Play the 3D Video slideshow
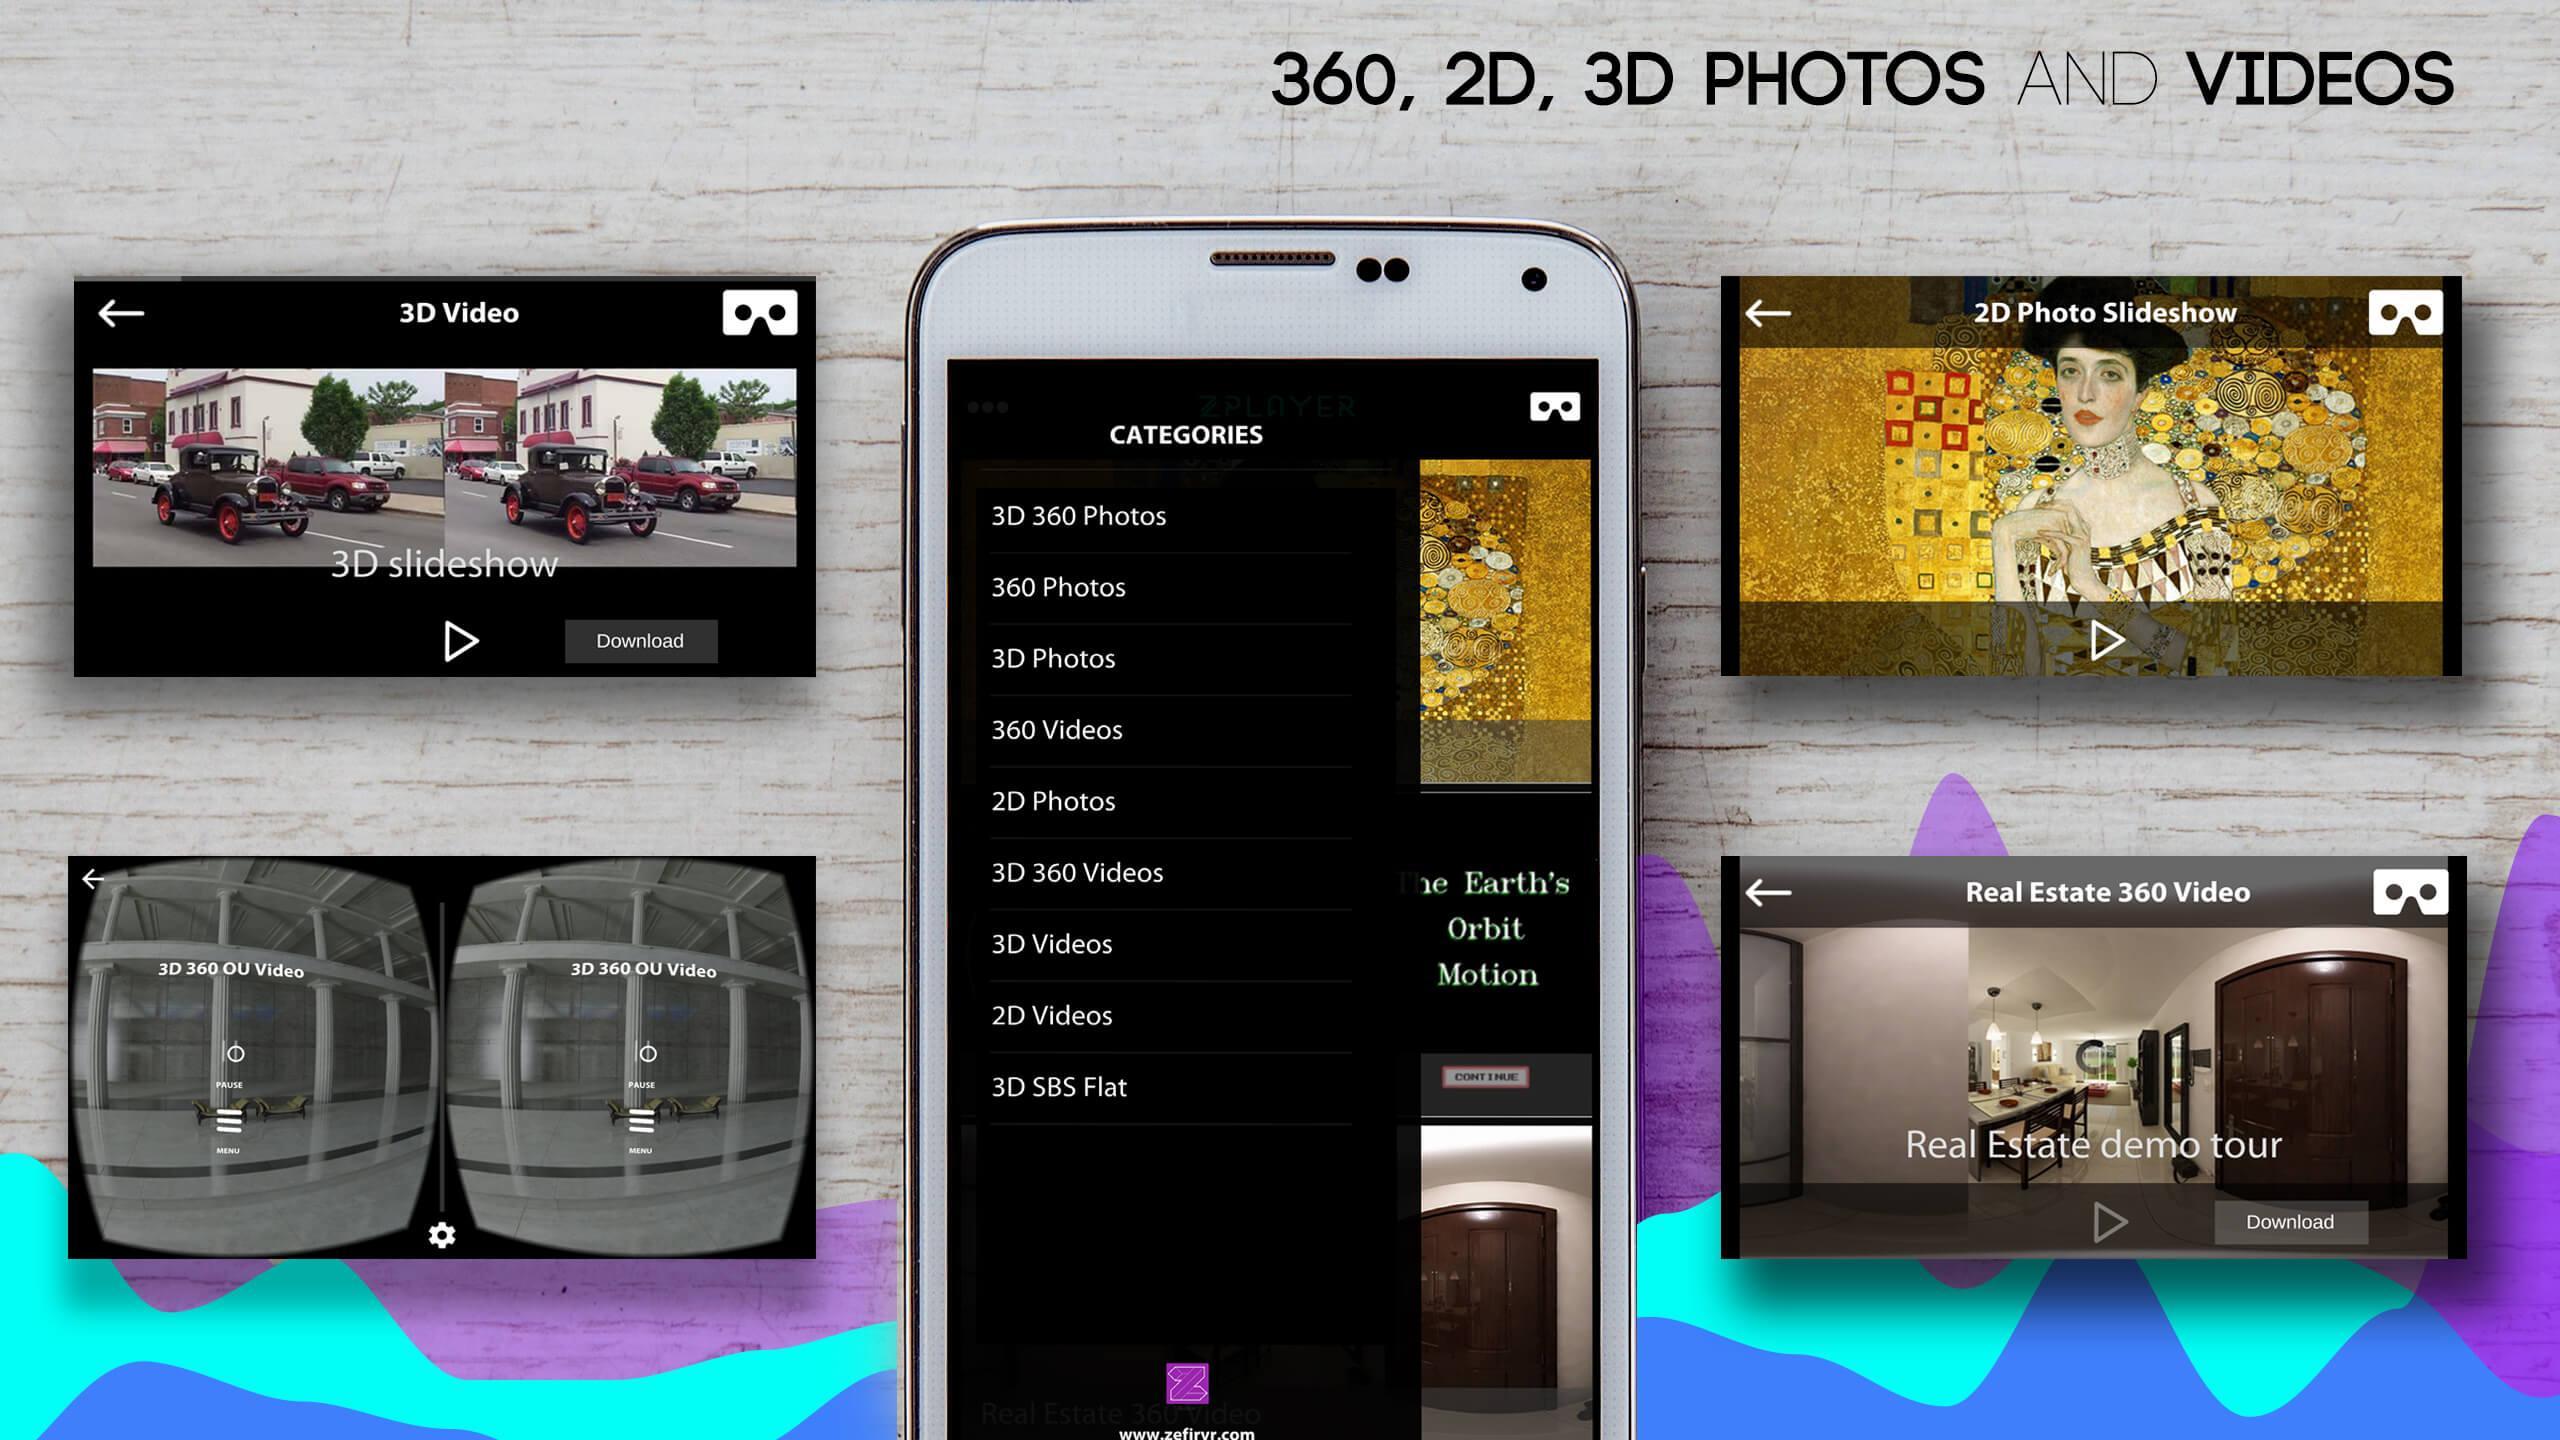Image resolution: width=2560 pixels, height=1440 pixels. point(459,638)
